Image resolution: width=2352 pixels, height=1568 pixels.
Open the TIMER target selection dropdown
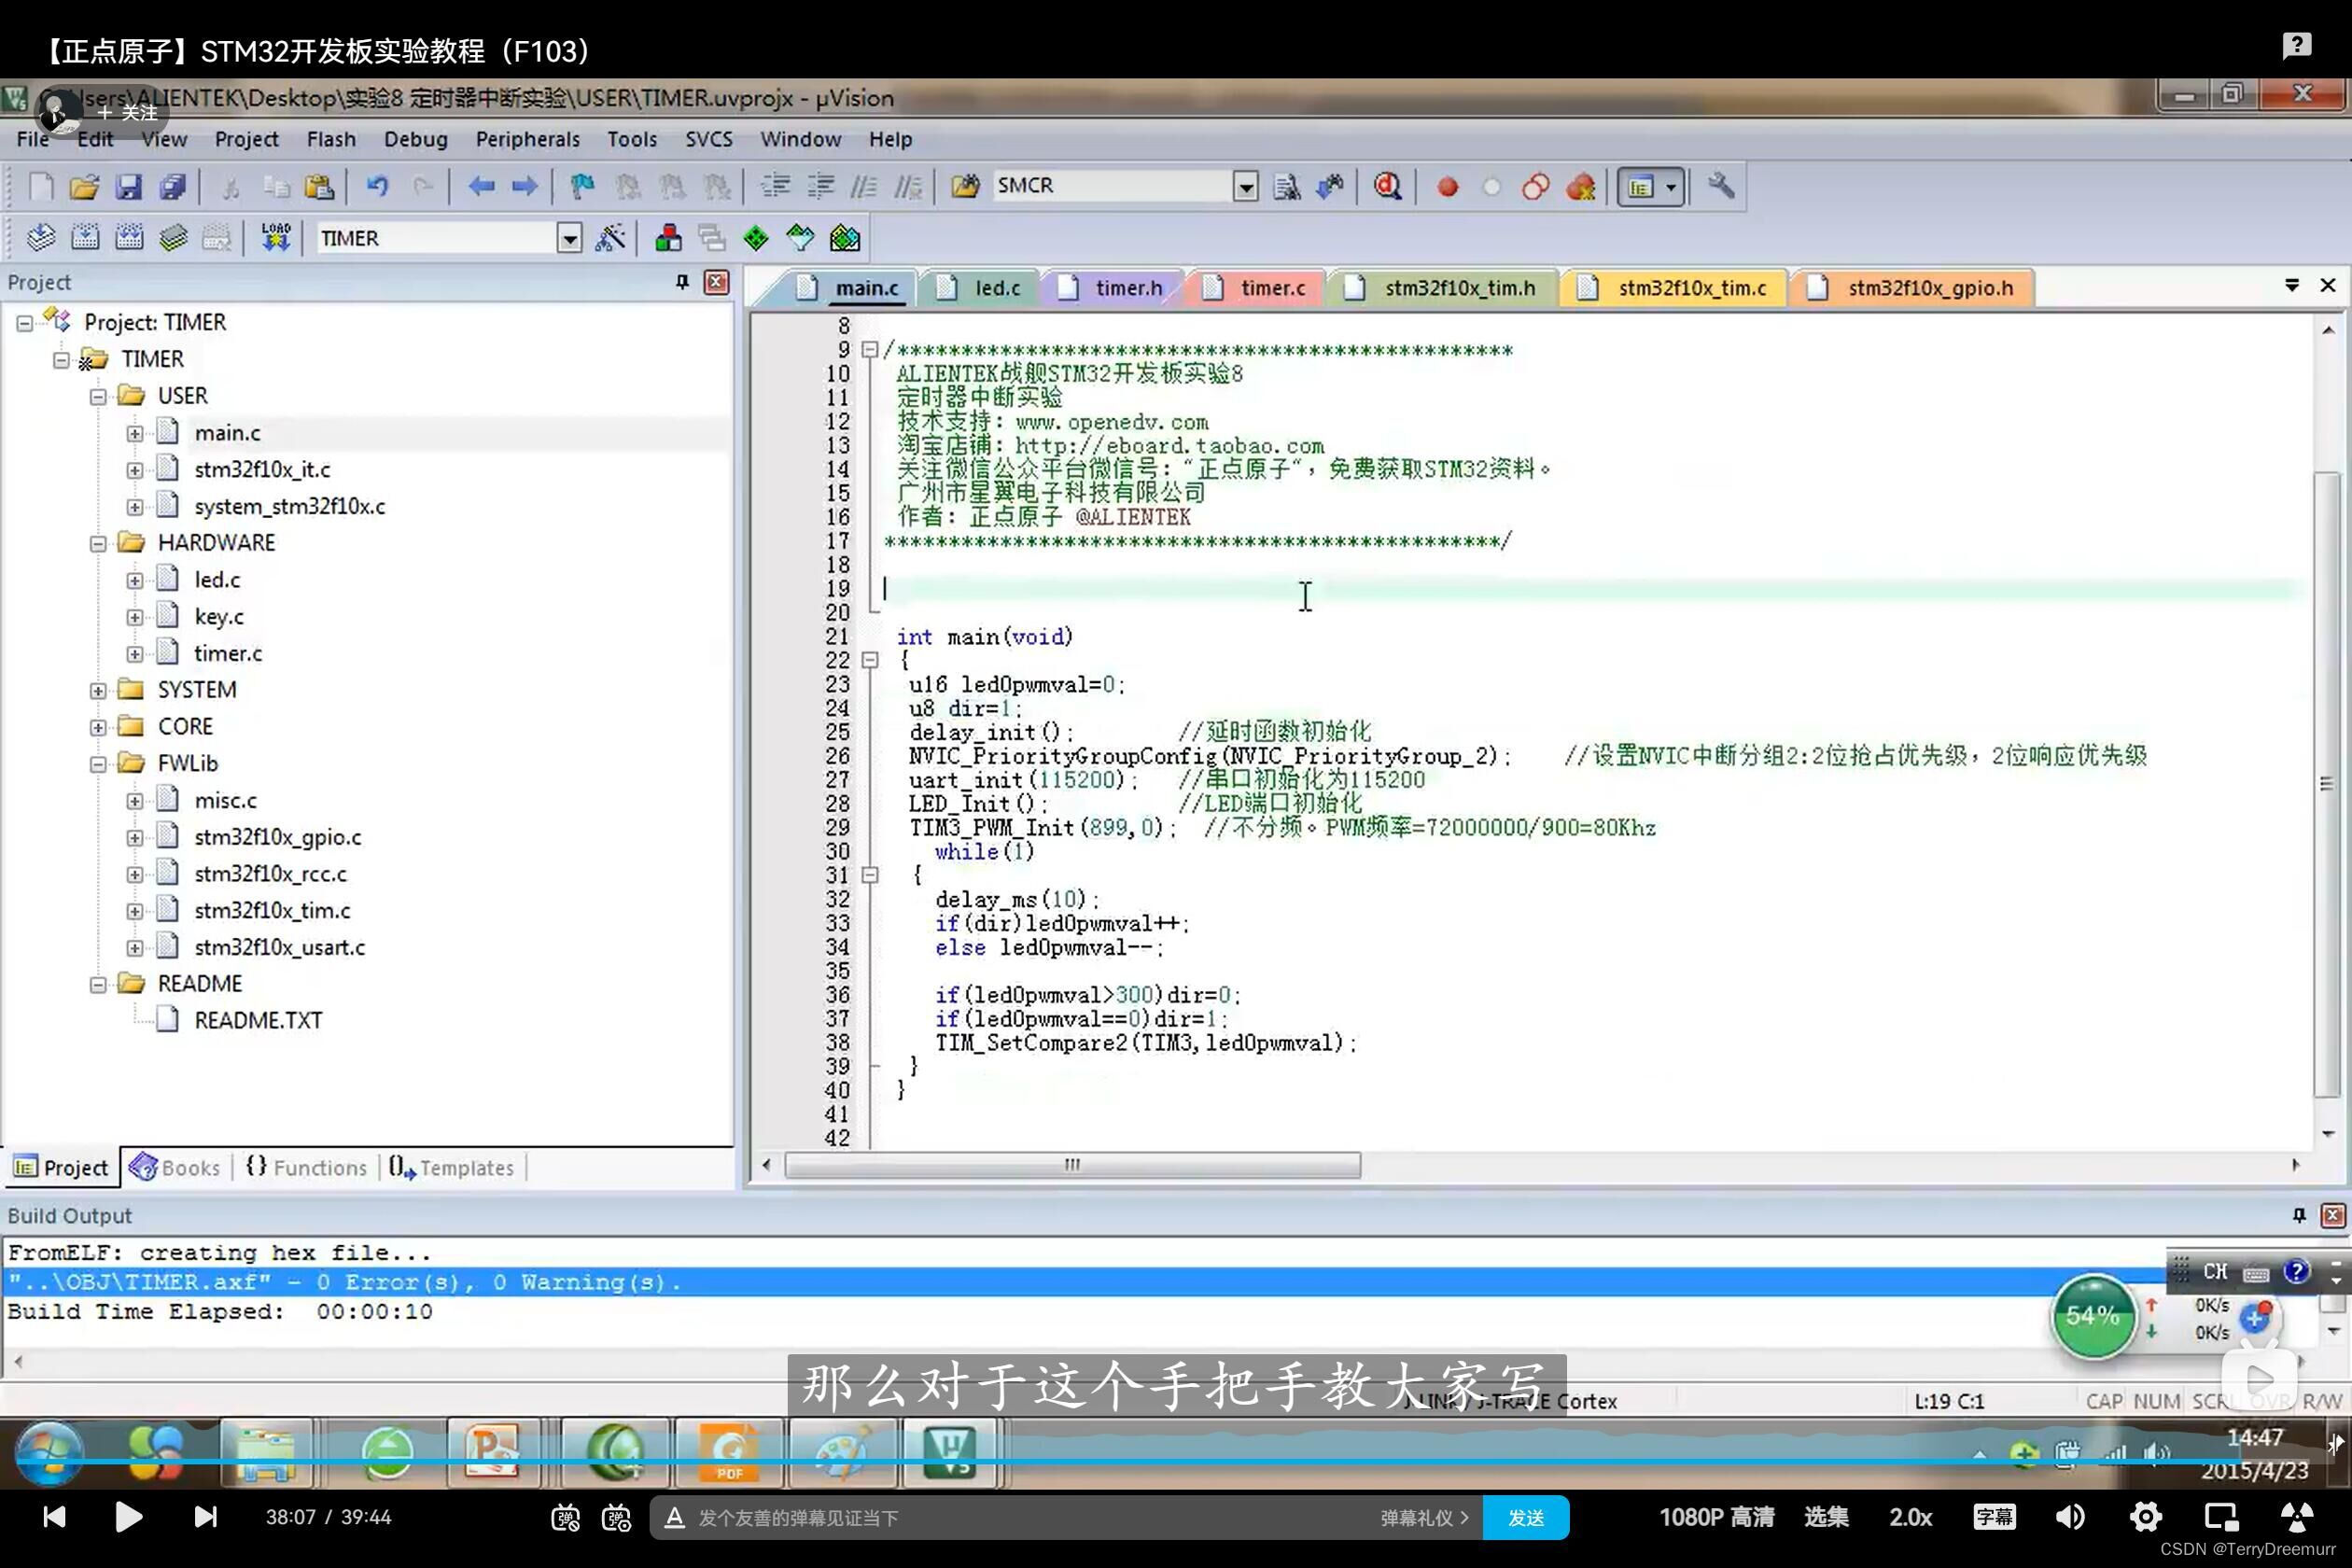tap(570, 238)
